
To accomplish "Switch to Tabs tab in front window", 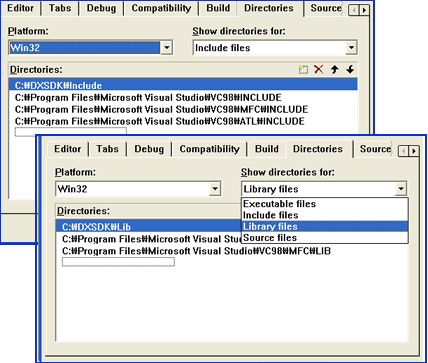I will (107, 149).
